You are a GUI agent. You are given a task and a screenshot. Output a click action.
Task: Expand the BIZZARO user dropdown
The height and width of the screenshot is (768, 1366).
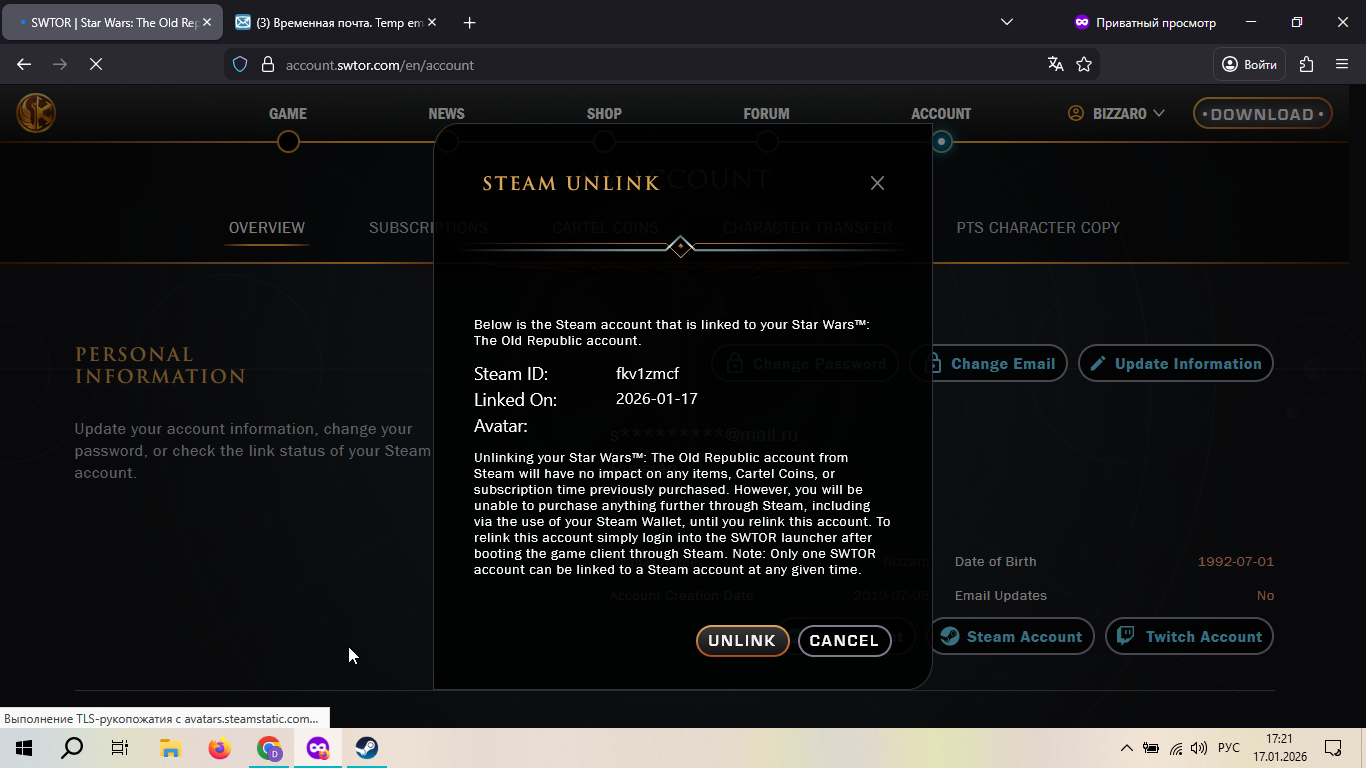[1116, 114]
